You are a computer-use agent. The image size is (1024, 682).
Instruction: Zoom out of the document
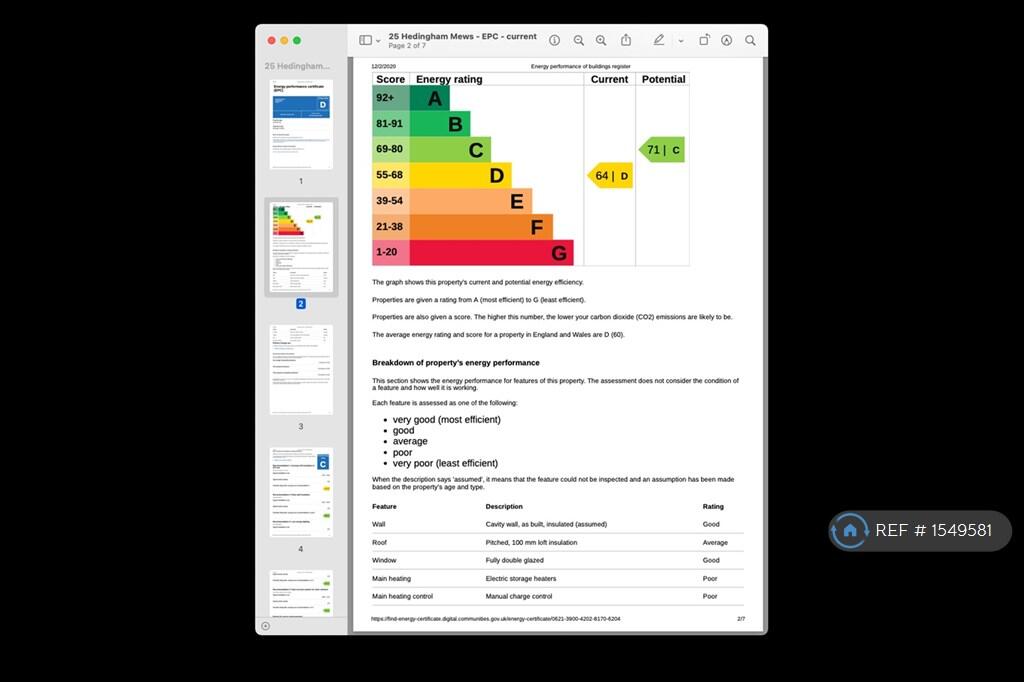579,40
